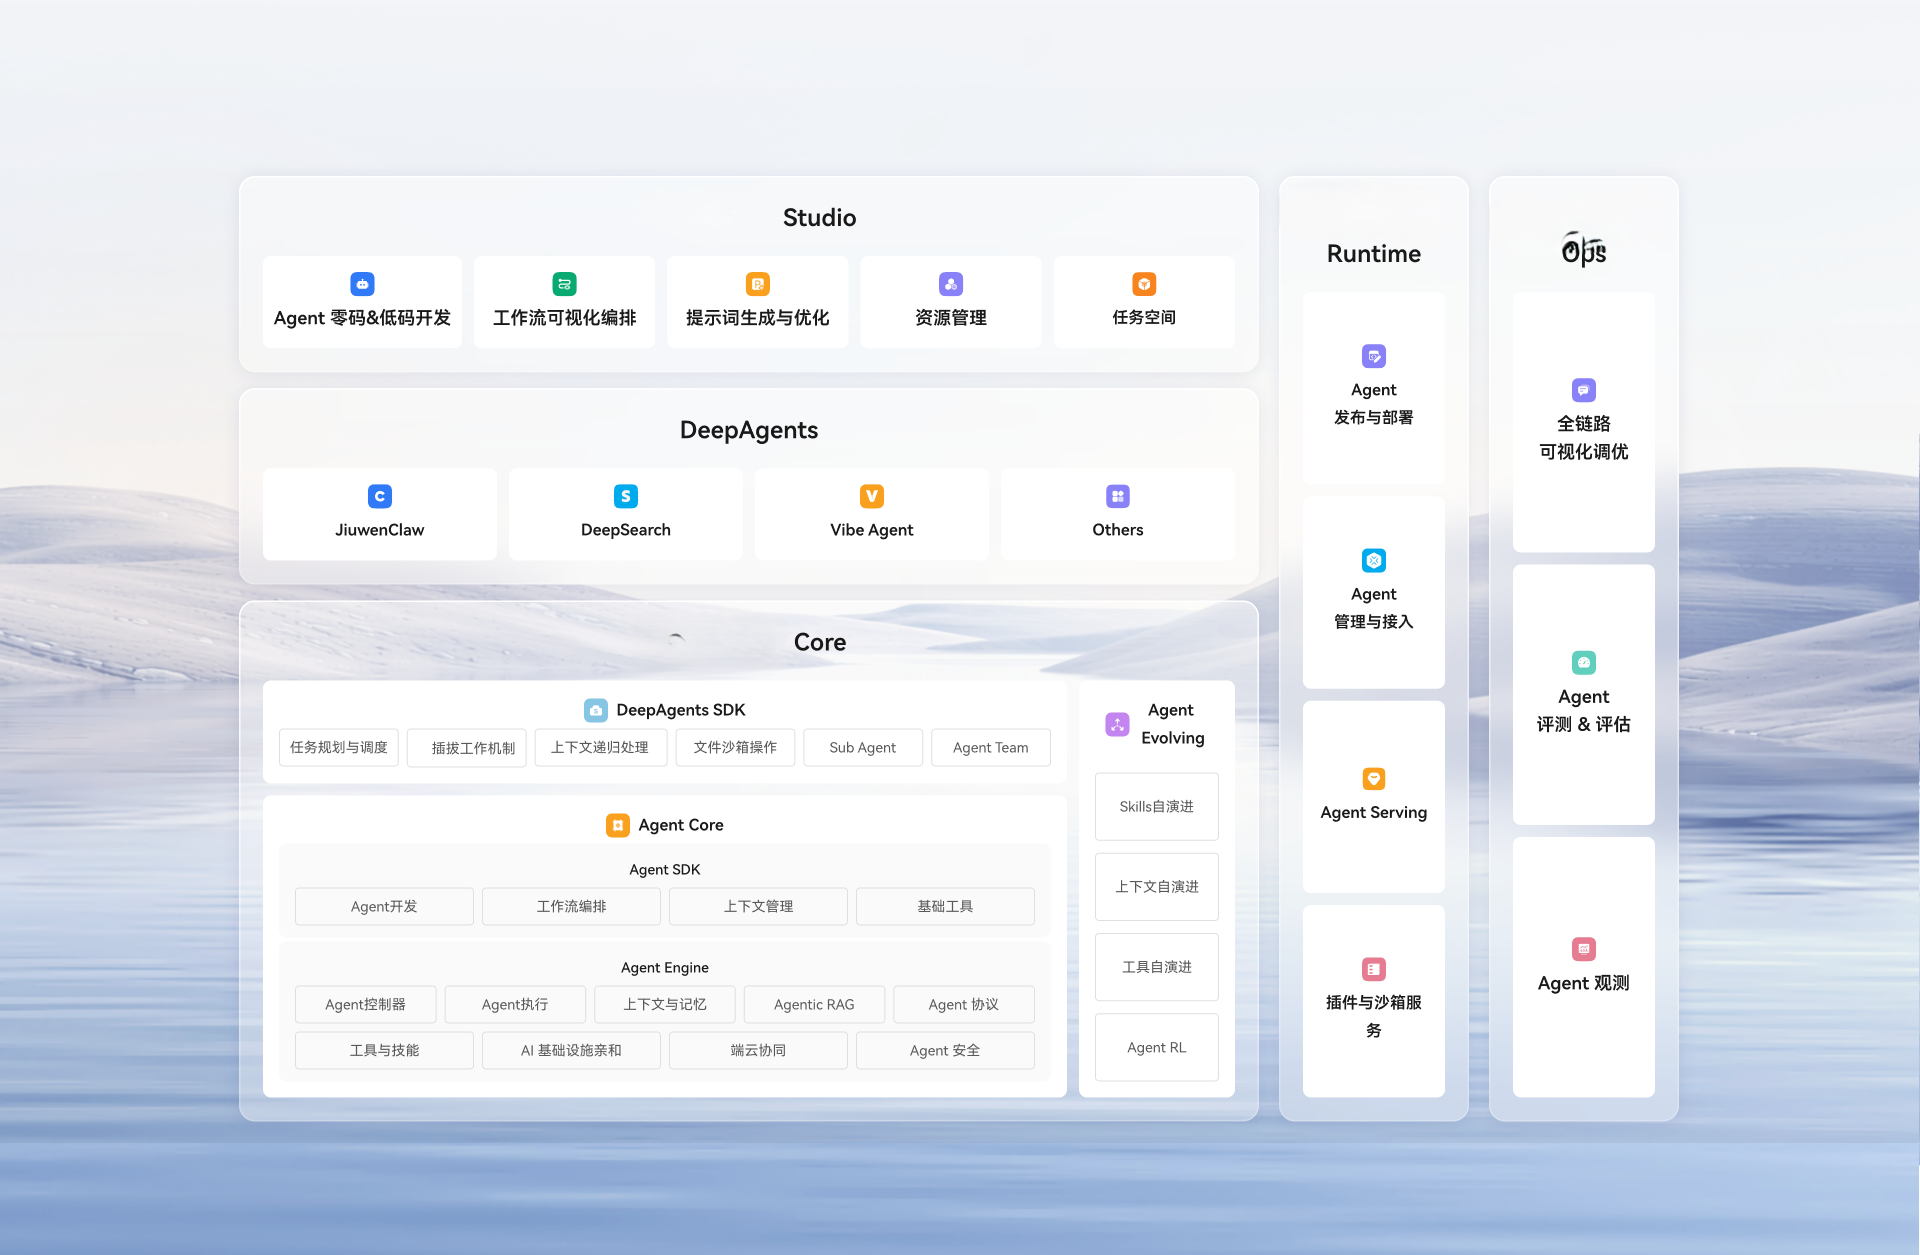1920x1255 pixels.
Task: Click the Agent Engine subsection label
Action: coord(665,968)
